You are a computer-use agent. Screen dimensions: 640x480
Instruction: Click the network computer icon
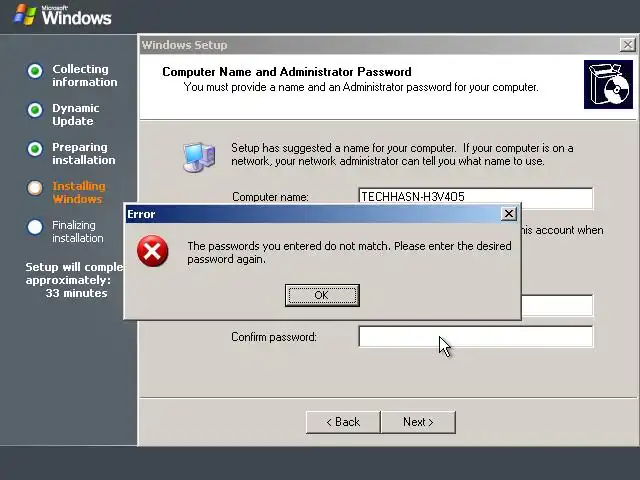pyautogui.click(x=199, y=157)
